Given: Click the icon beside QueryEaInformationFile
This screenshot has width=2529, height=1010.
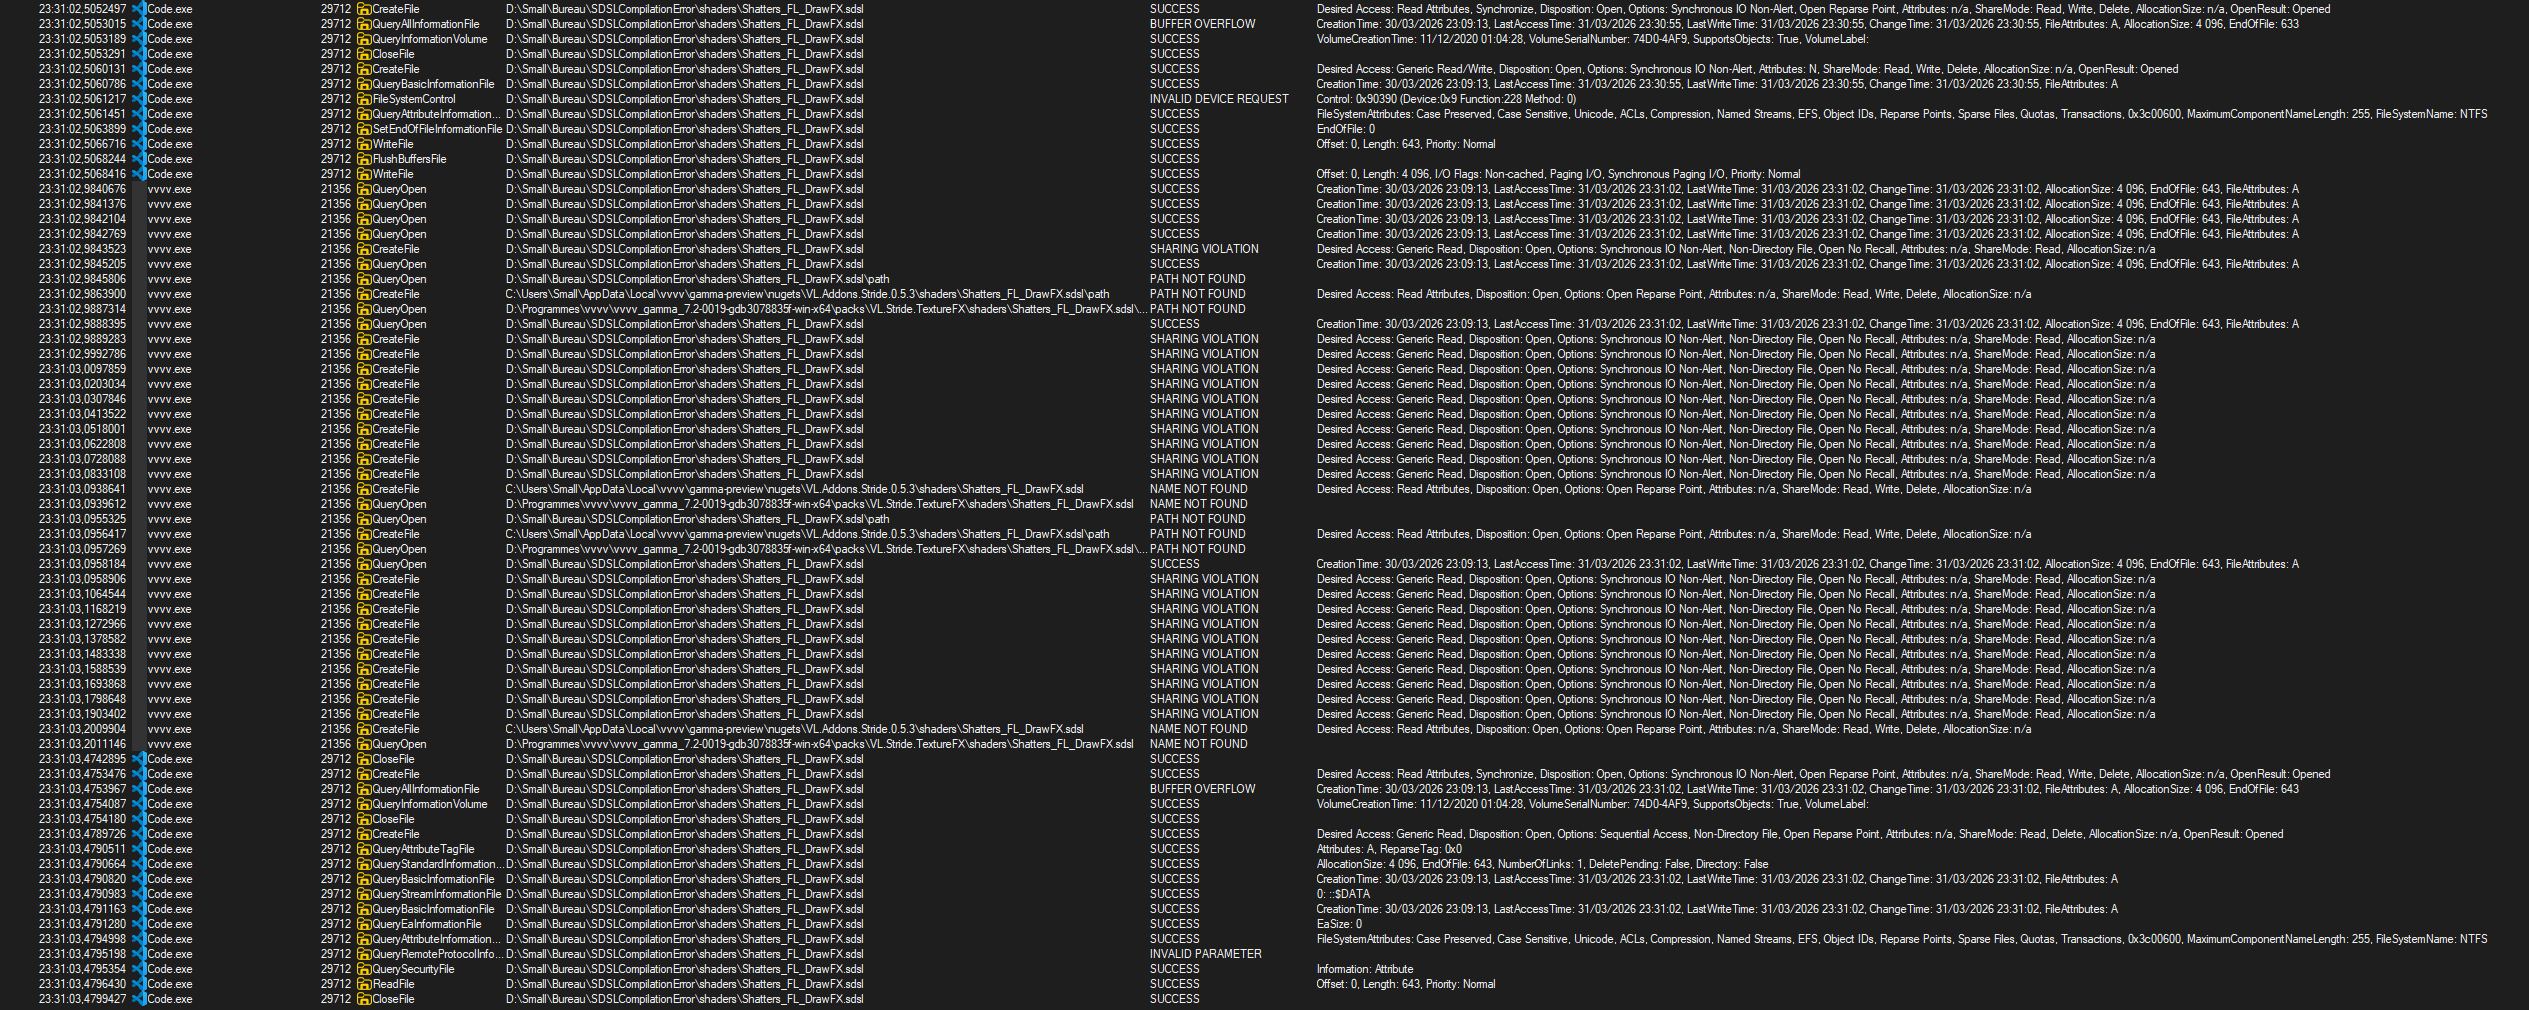Looking at the screenshot, I should [x=364, y=924].
